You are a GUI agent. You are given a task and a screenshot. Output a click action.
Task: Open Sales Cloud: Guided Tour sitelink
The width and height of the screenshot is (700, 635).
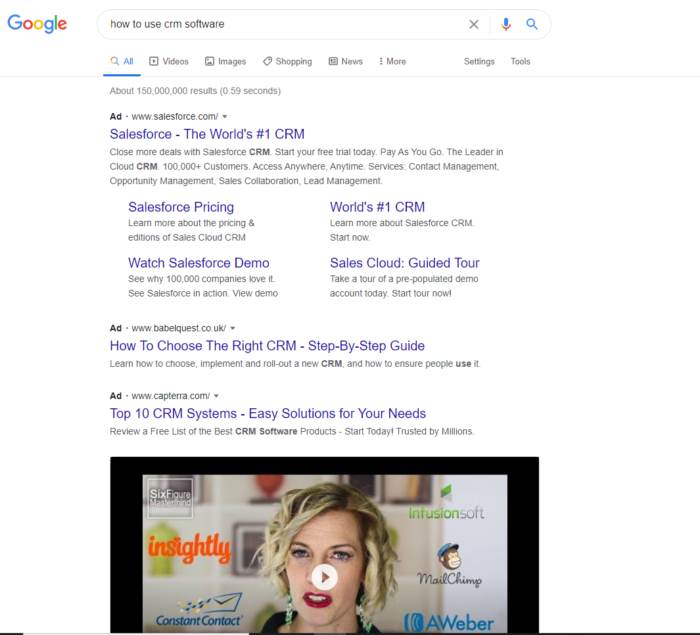point(404,263)
